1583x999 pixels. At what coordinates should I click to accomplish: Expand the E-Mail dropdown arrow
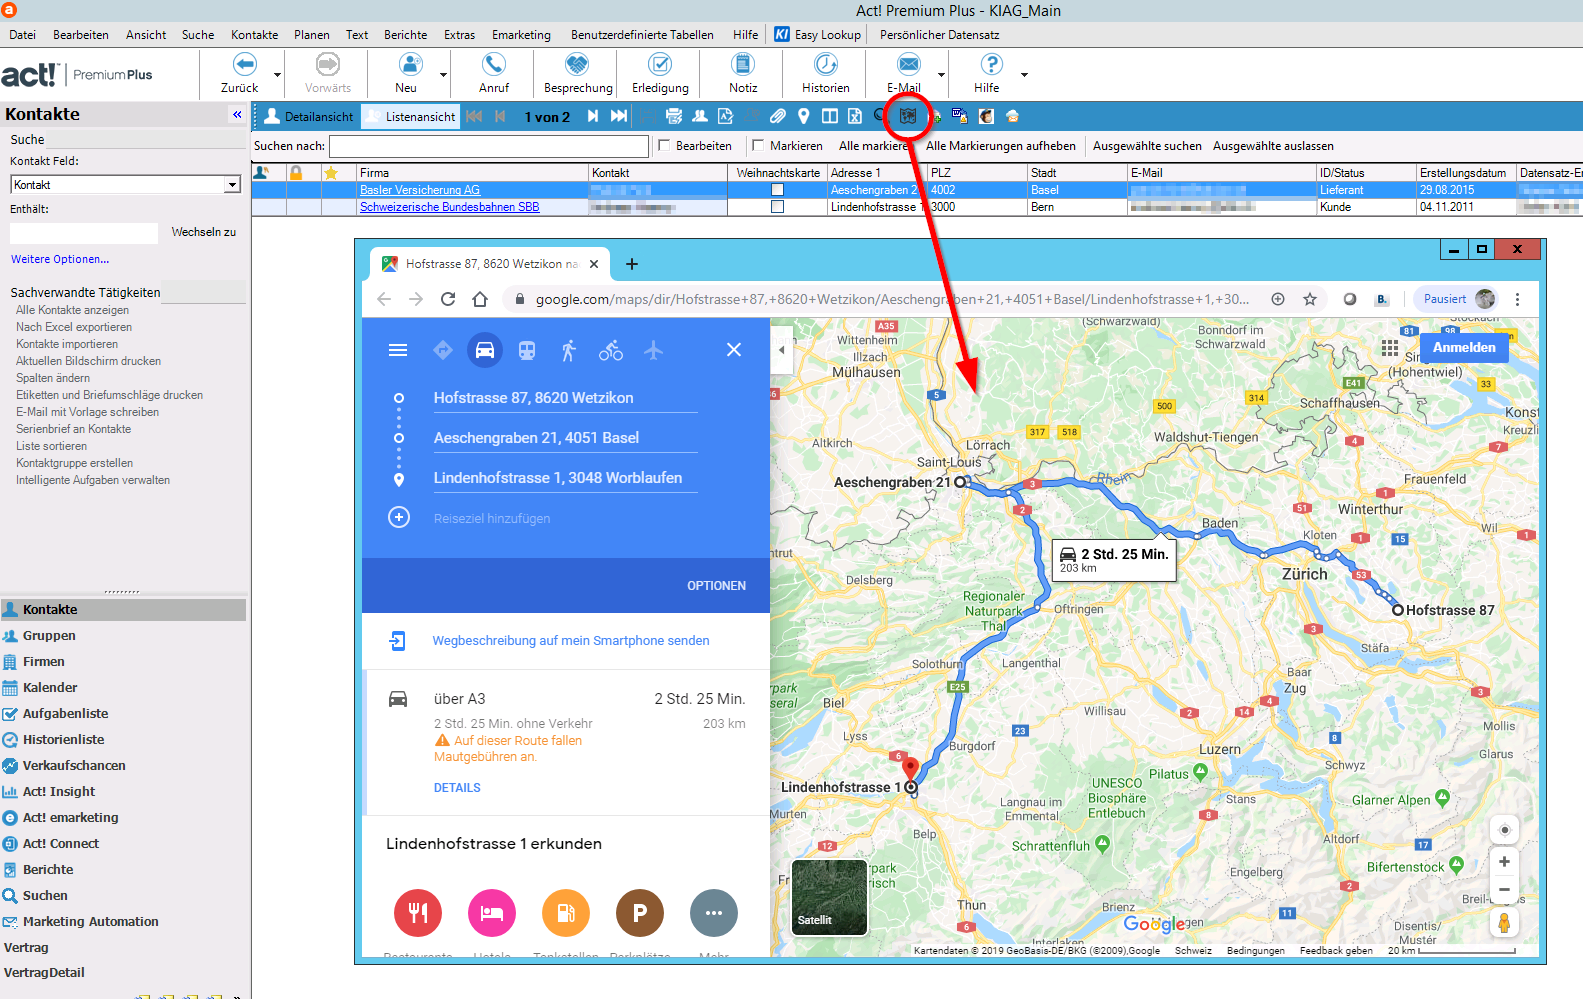point(941,75)
